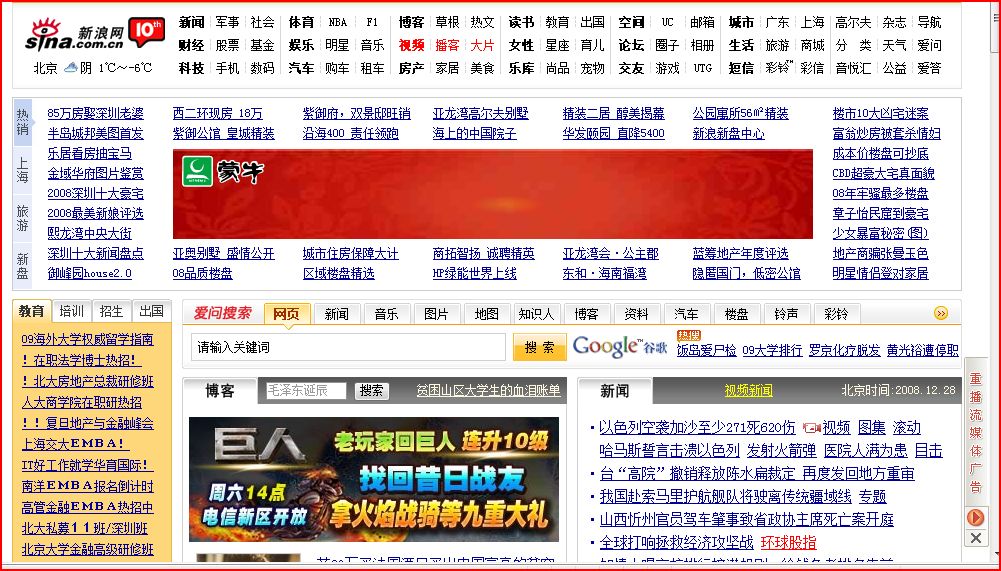Select the 知识人 search tab
The width and height of the screenshot is (1001, 571).
[536, 314]
